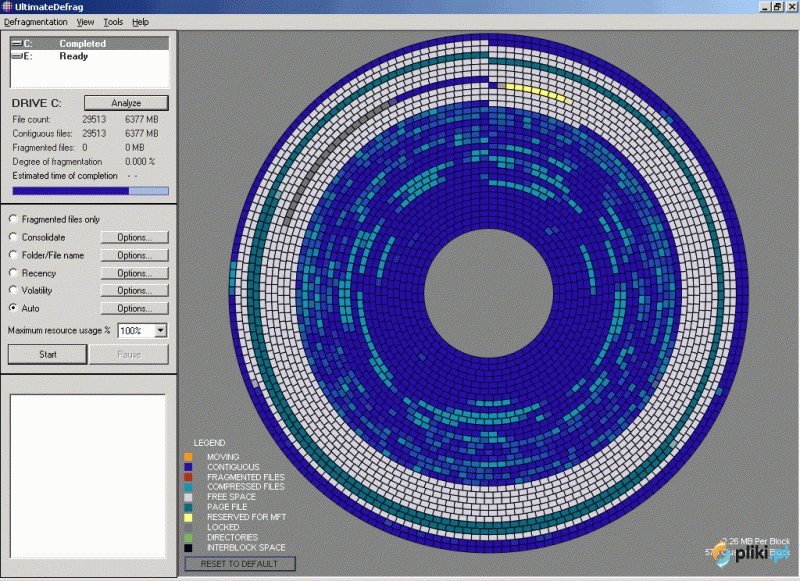The width and height of the screenshot is (800, 581).
Task: Click the FRAGMENTED FILES legend label
Action: (x=246, y=477)
